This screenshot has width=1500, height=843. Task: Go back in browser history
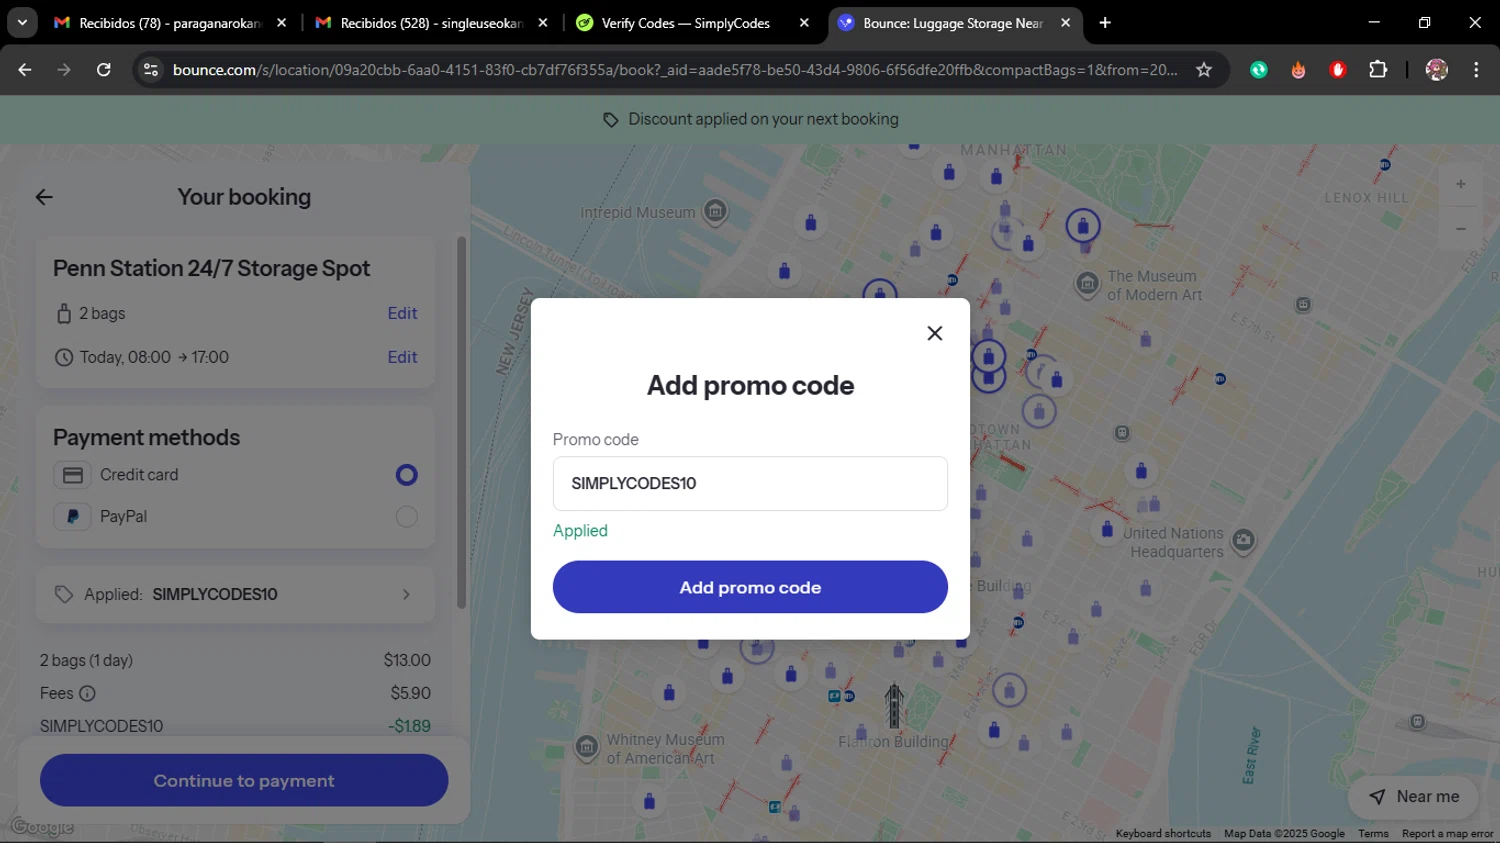coord(25,70)
